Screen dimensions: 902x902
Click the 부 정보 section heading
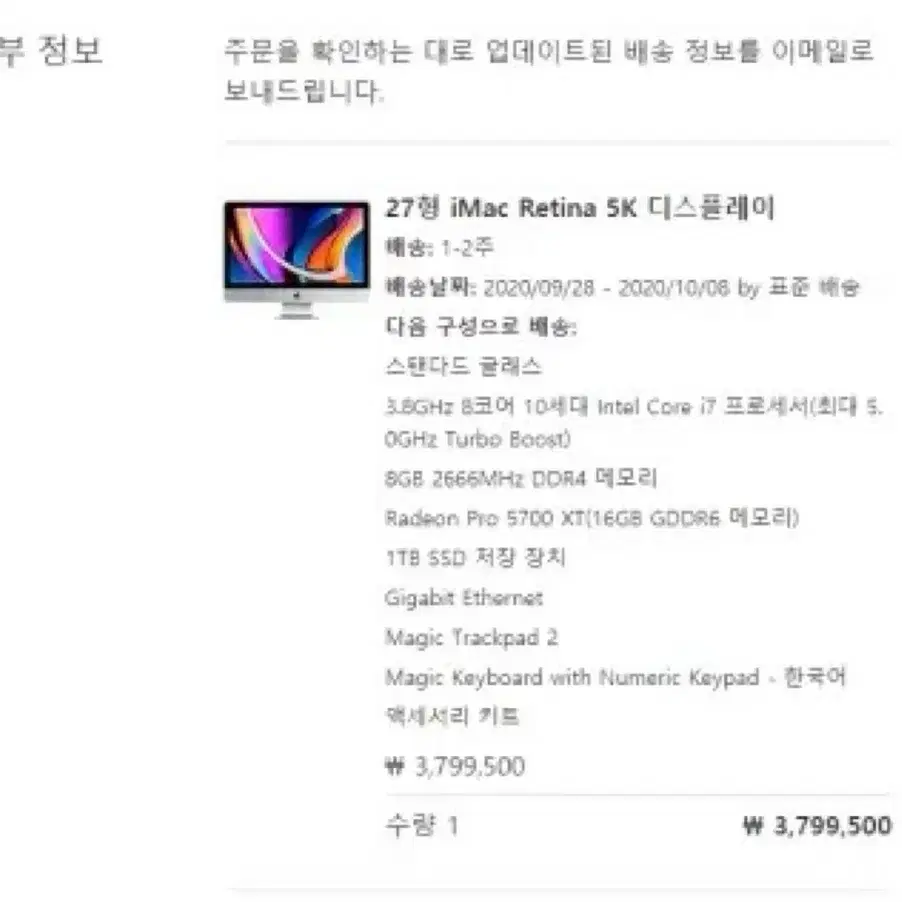[51, 51]
